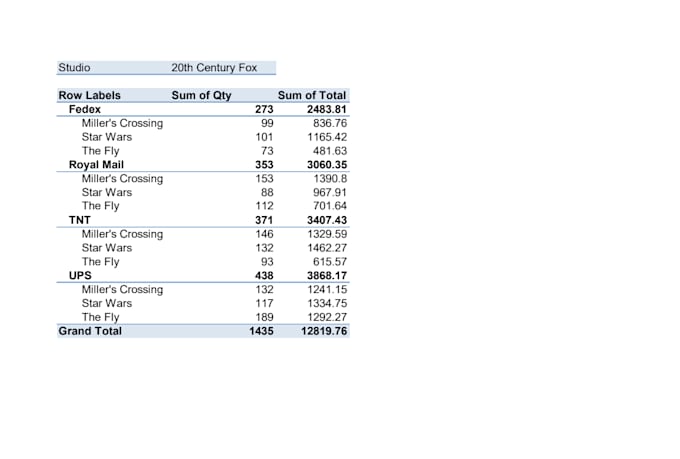
Task: Click the Row Labels header
Action: click(x=89, y=95)
